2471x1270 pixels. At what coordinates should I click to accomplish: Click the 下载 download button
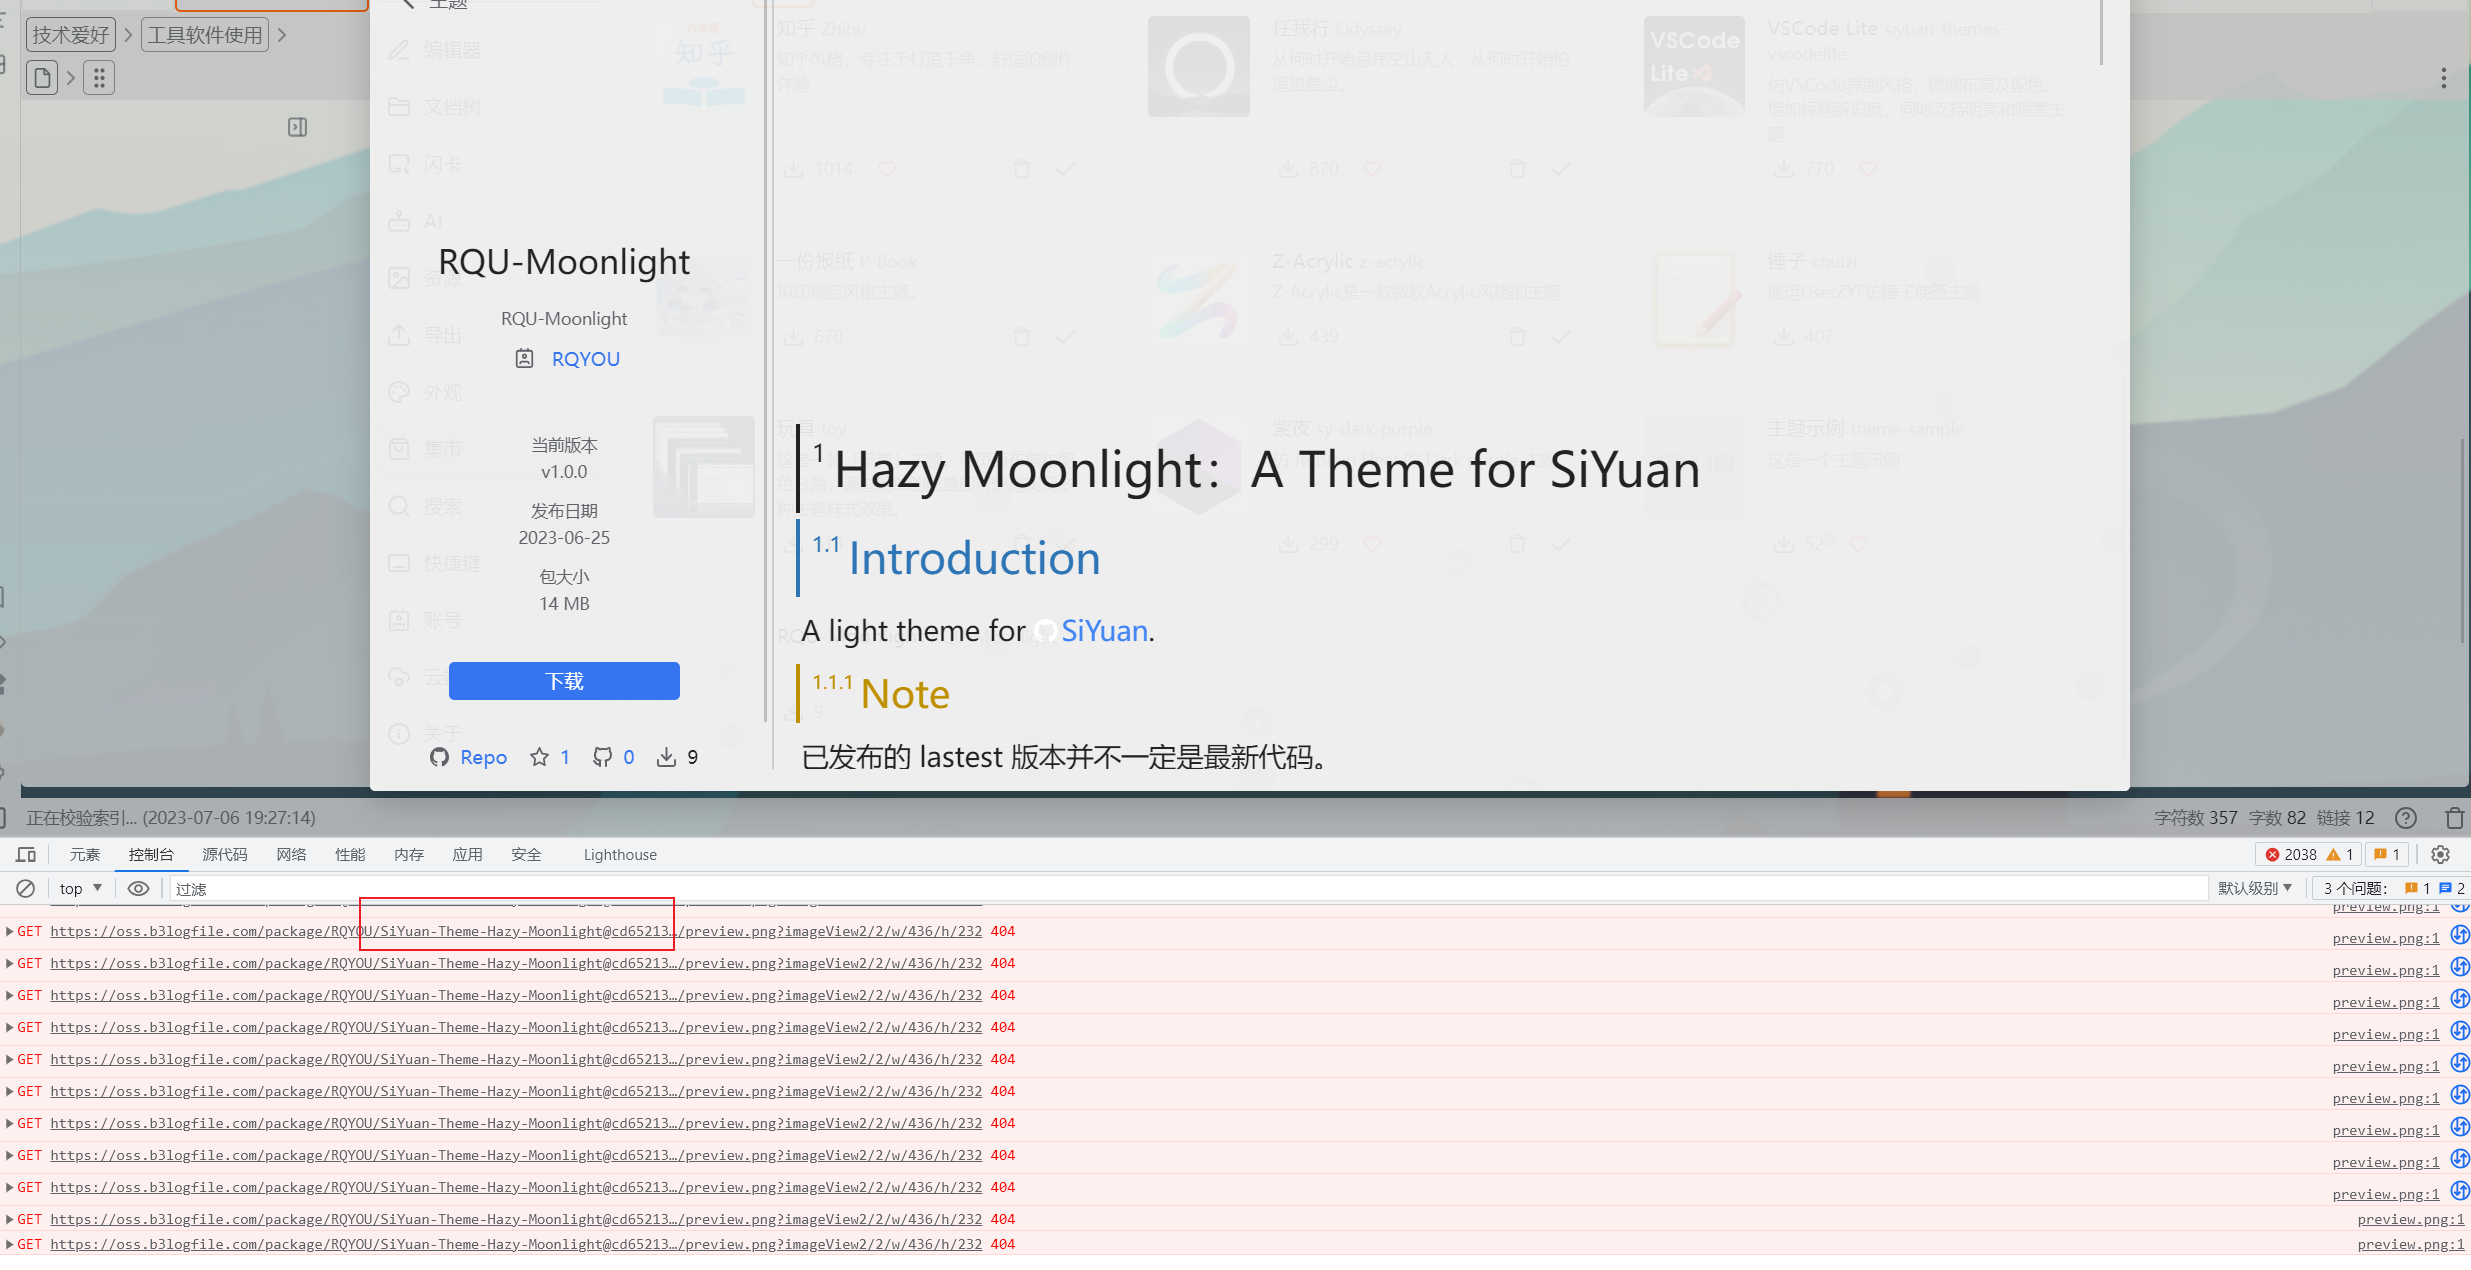coord(564,680)
